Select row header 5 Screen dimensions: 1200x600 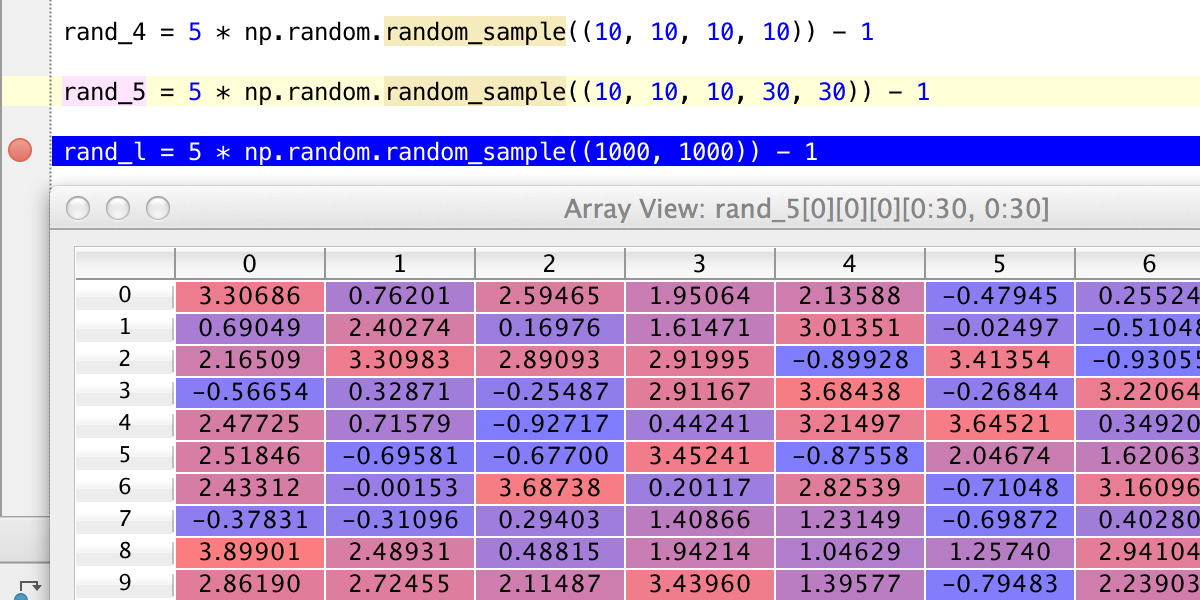pos(125,455)
